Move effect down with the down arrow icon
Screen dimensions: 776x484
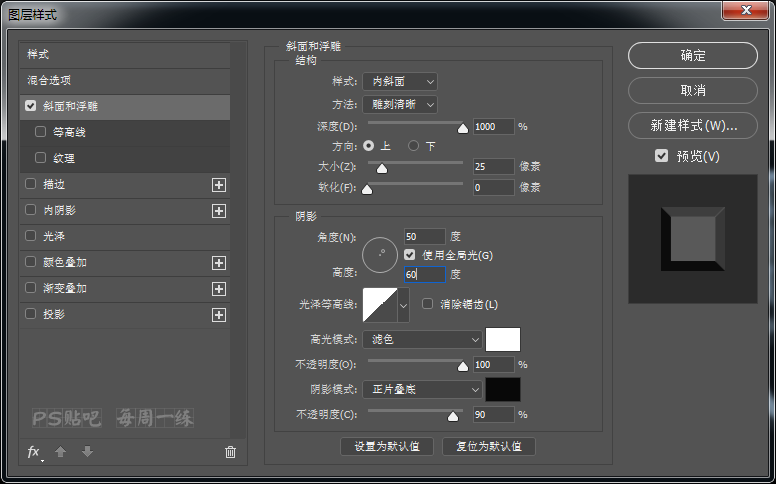click(x=88, y=451)
